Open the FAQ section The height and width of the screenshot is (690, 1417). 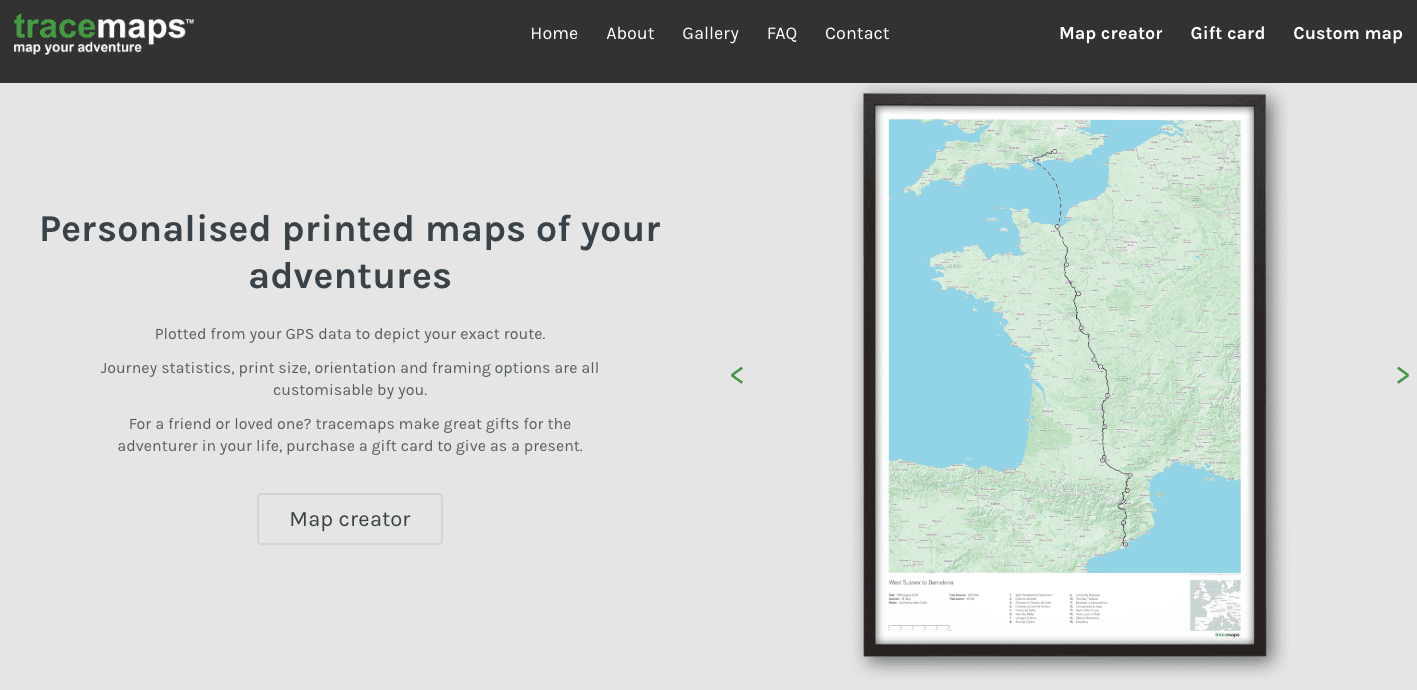[782, 33]
